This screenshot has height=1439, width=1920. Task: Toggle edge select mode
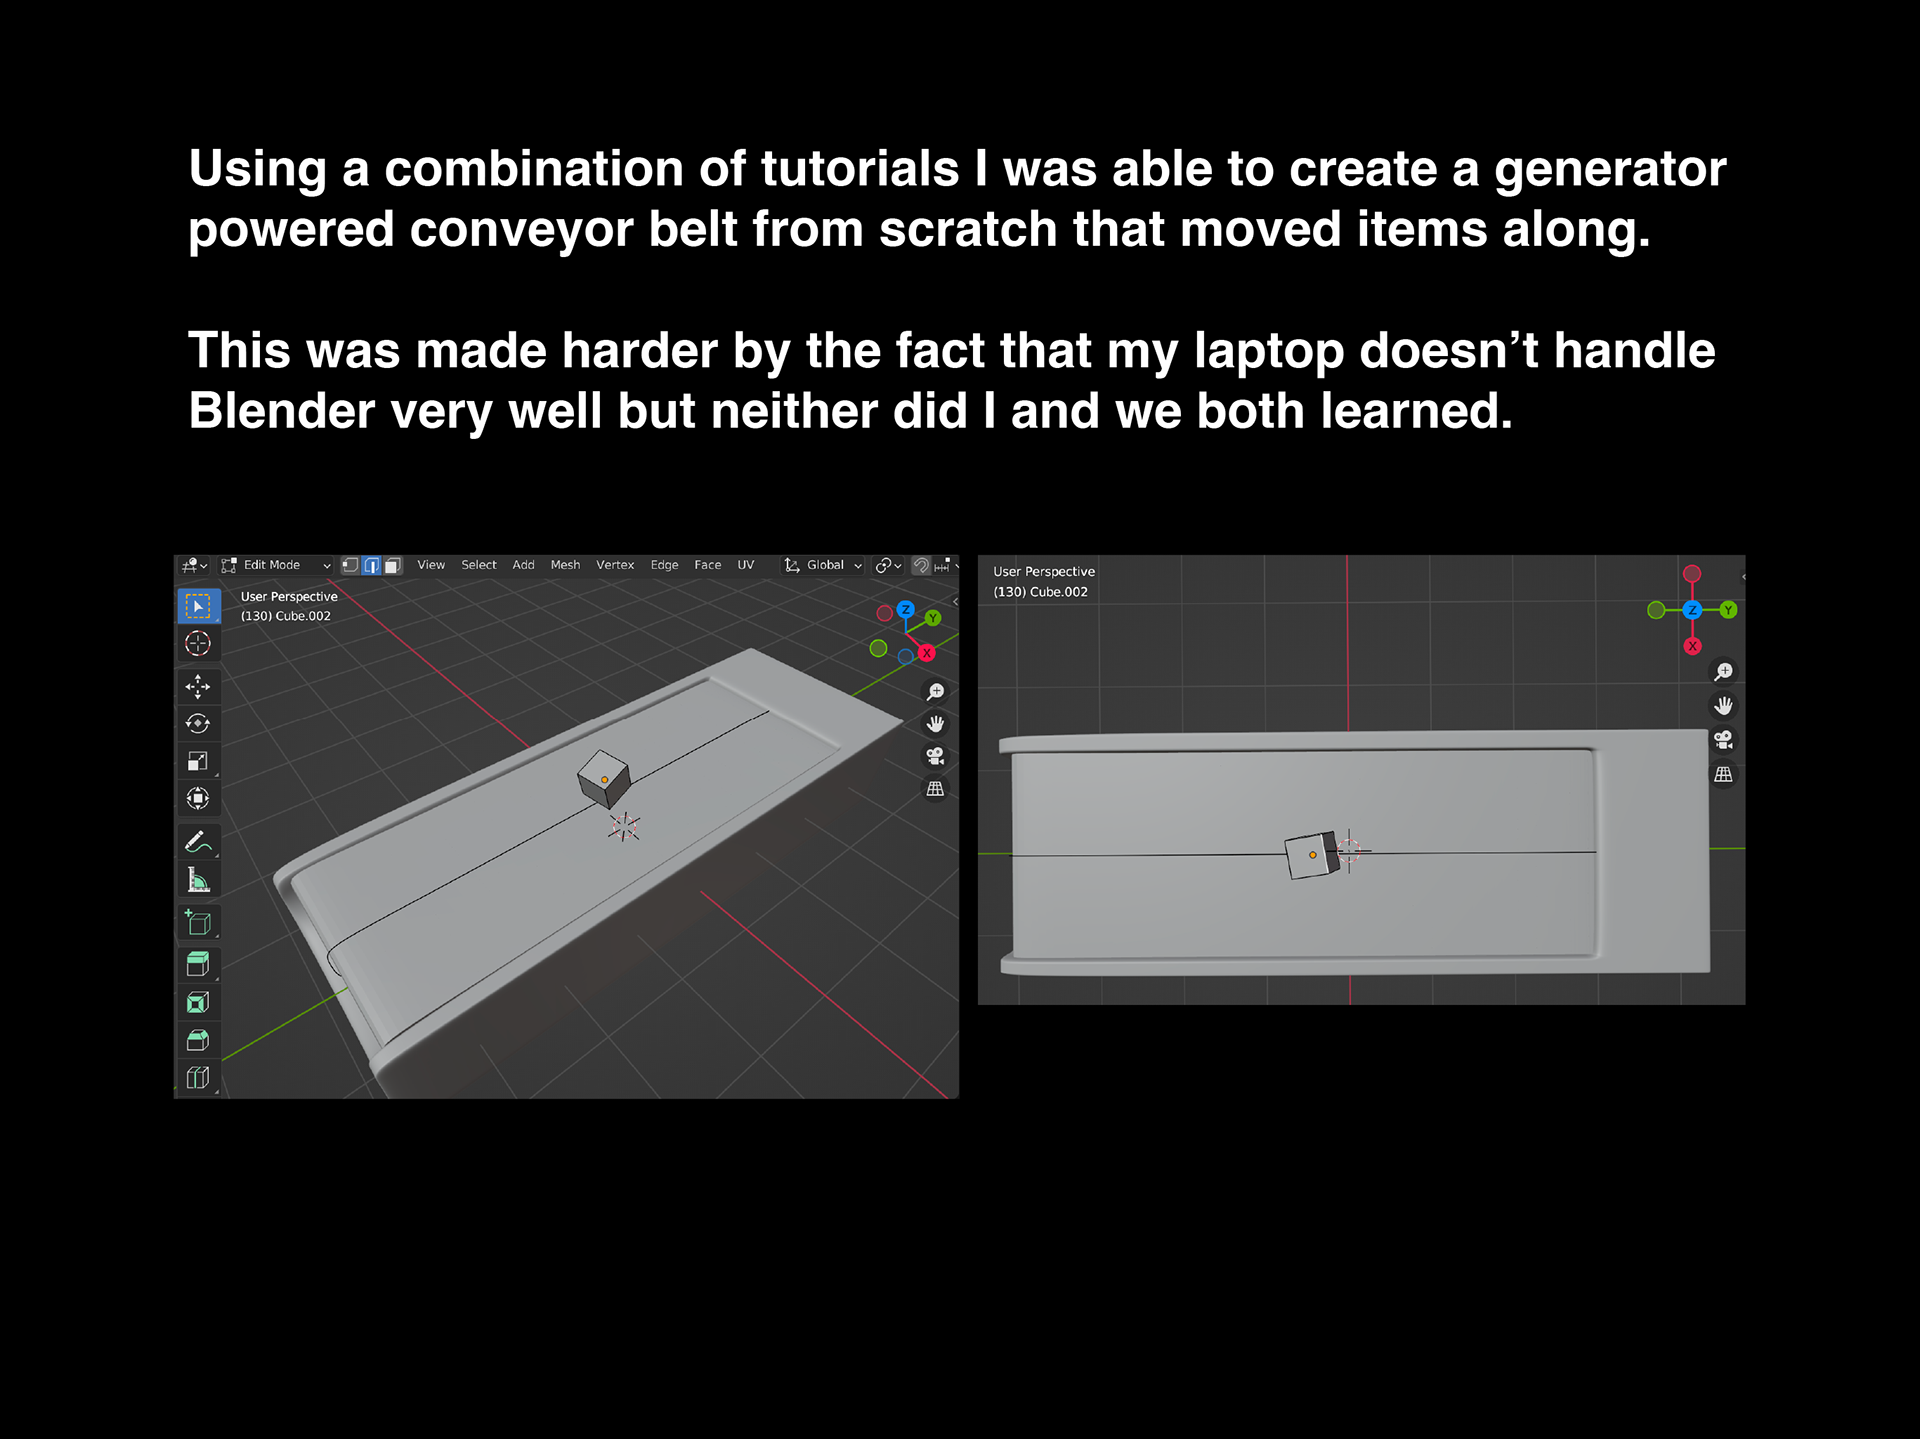coord(372,565)
